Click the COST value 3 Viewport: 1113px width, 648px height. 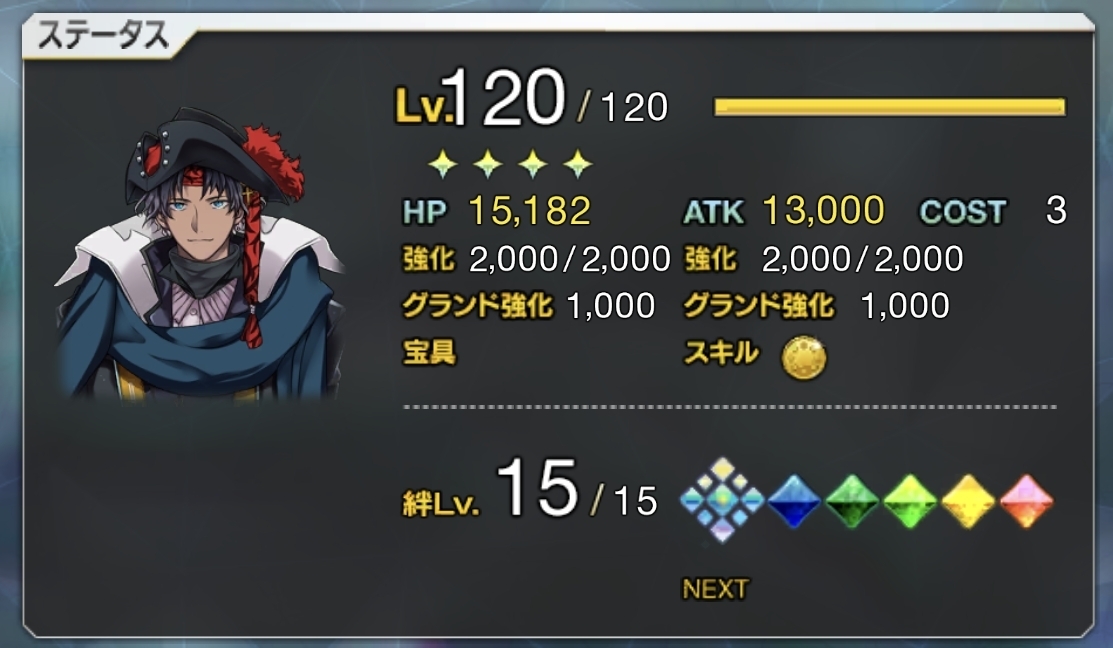tap(1056, 211)
